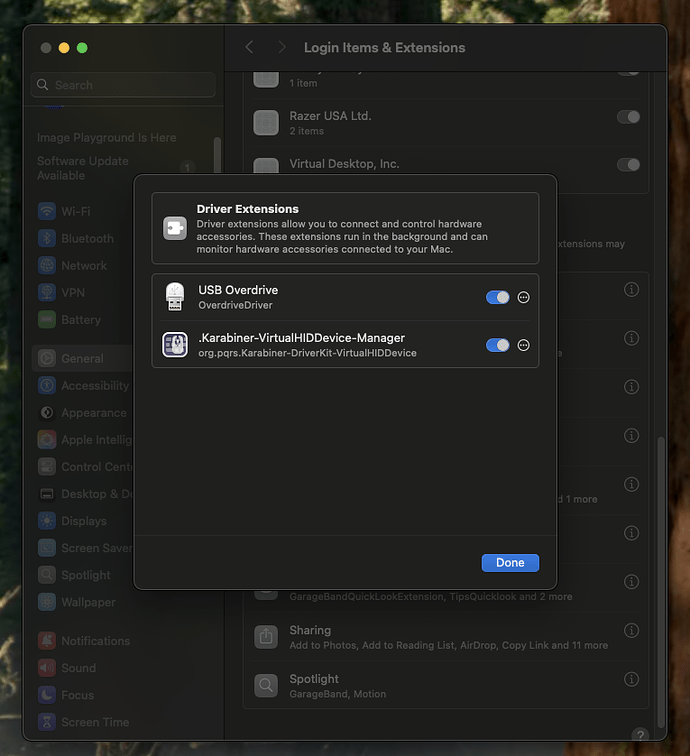
Task: Click the Screen Time sidebar icon
Action: 47,722
